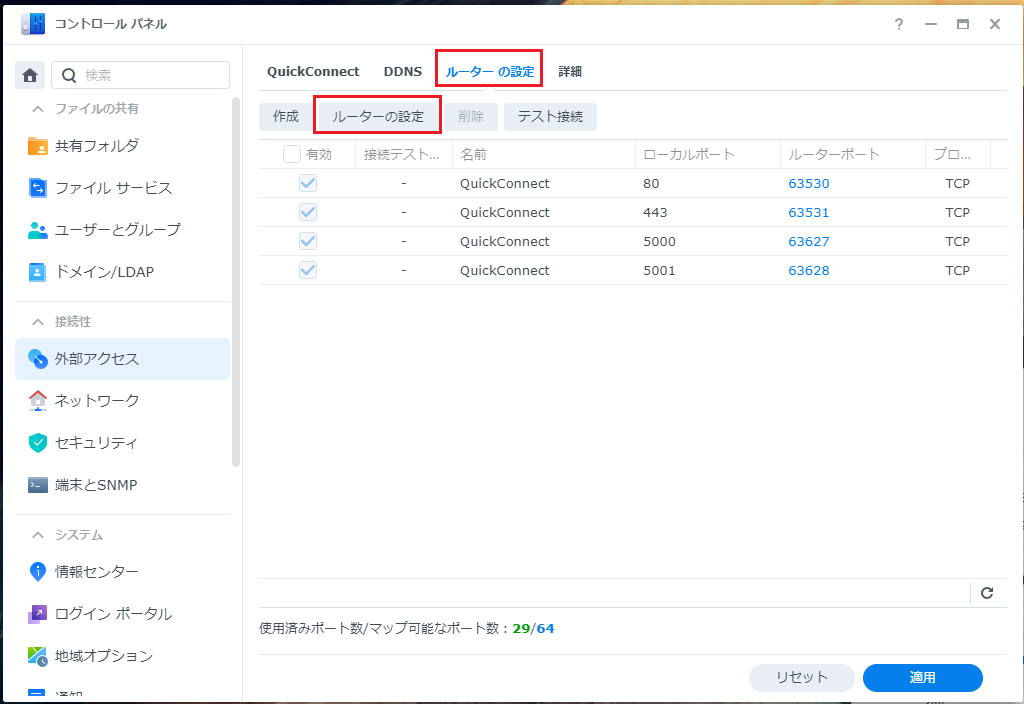1024x704 pixels.
Task: Click the refresh icon below the table
Action: (987, 593)
